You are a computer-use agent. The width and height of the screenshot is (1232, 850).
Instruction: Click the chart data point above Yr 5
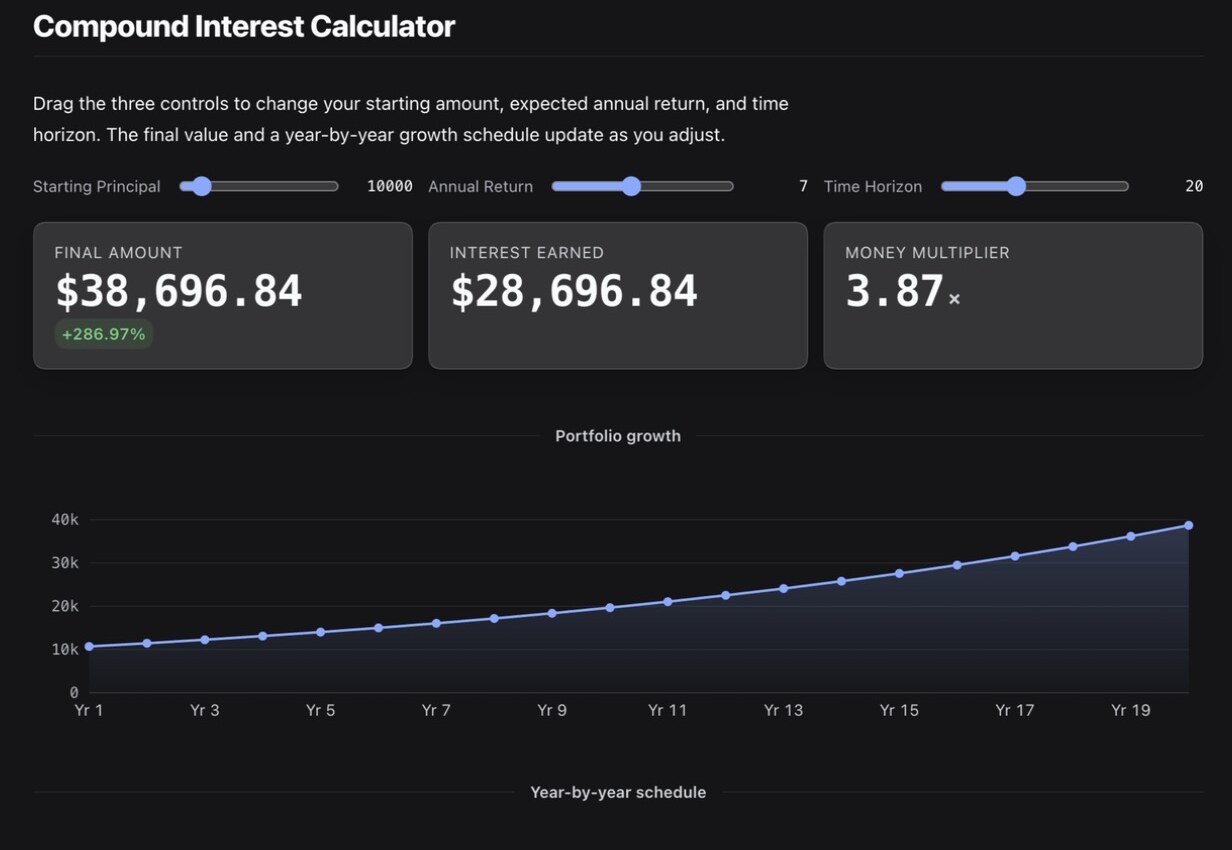320,632
